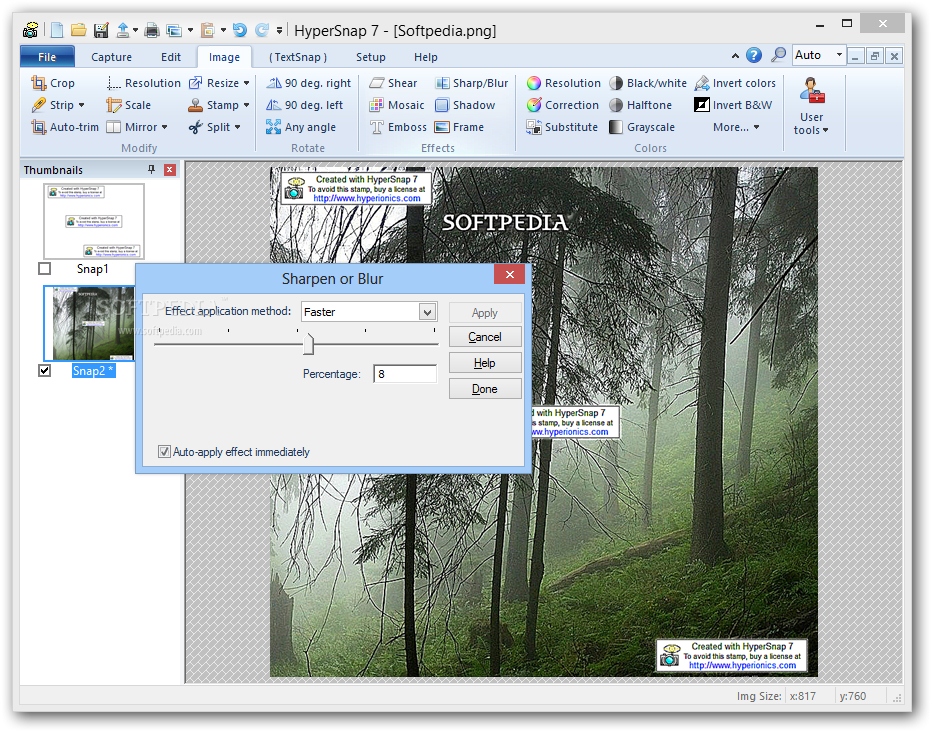932x732 pixels.
Task: Expand the More... colors menu
Action: click(x=736, y=127)
